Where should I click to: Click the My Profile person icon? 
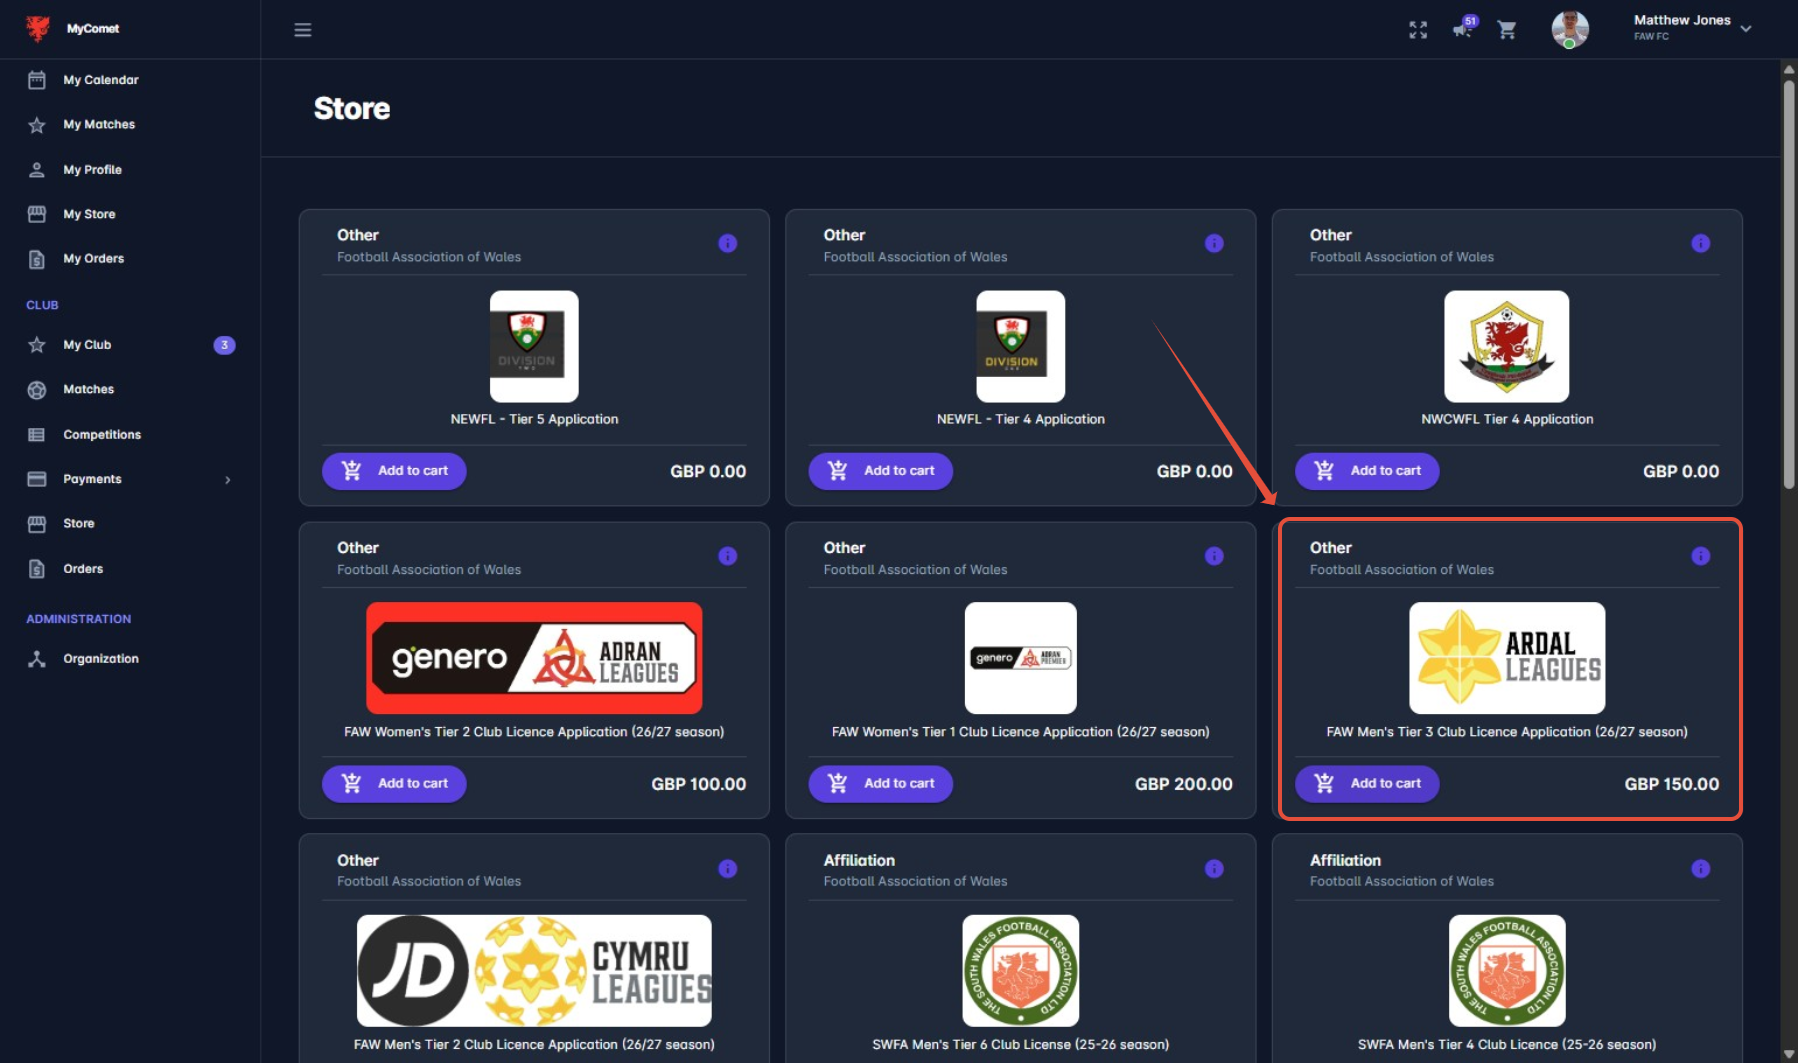(x=37, y=170)
